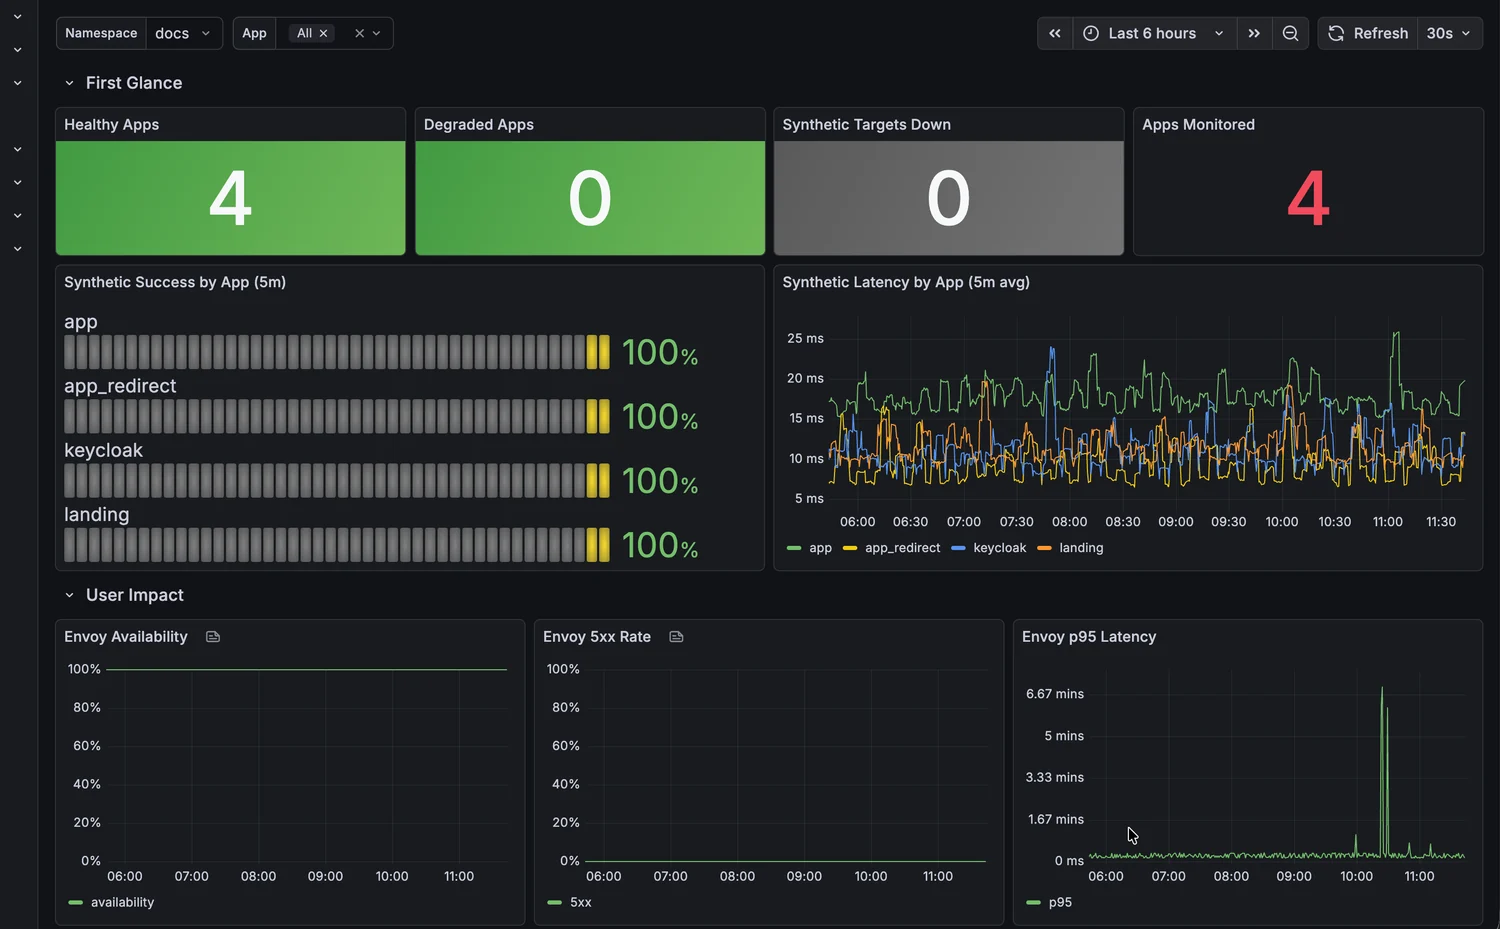Click the 6.67 mins axis label
Viewport: 1500px width, 929px height.
point(1055,694)
